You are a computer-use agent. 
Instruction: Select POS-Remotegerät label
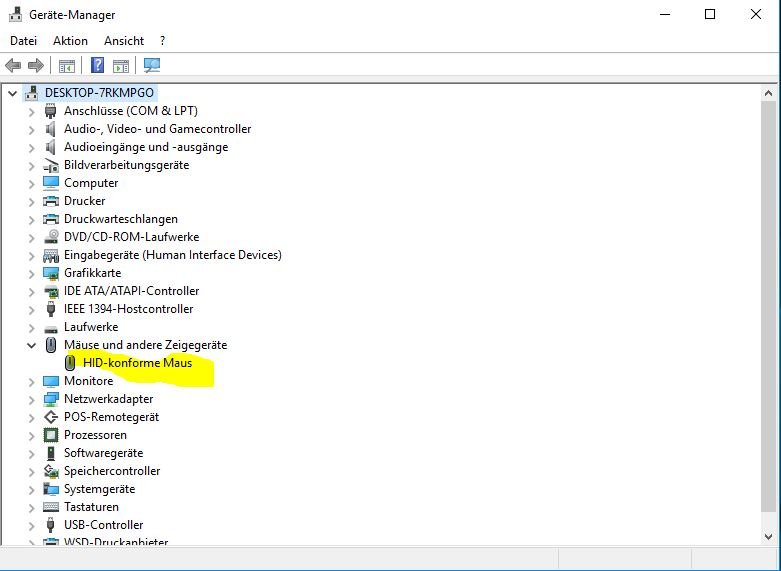pyautogui.click(x=112, y=417)
